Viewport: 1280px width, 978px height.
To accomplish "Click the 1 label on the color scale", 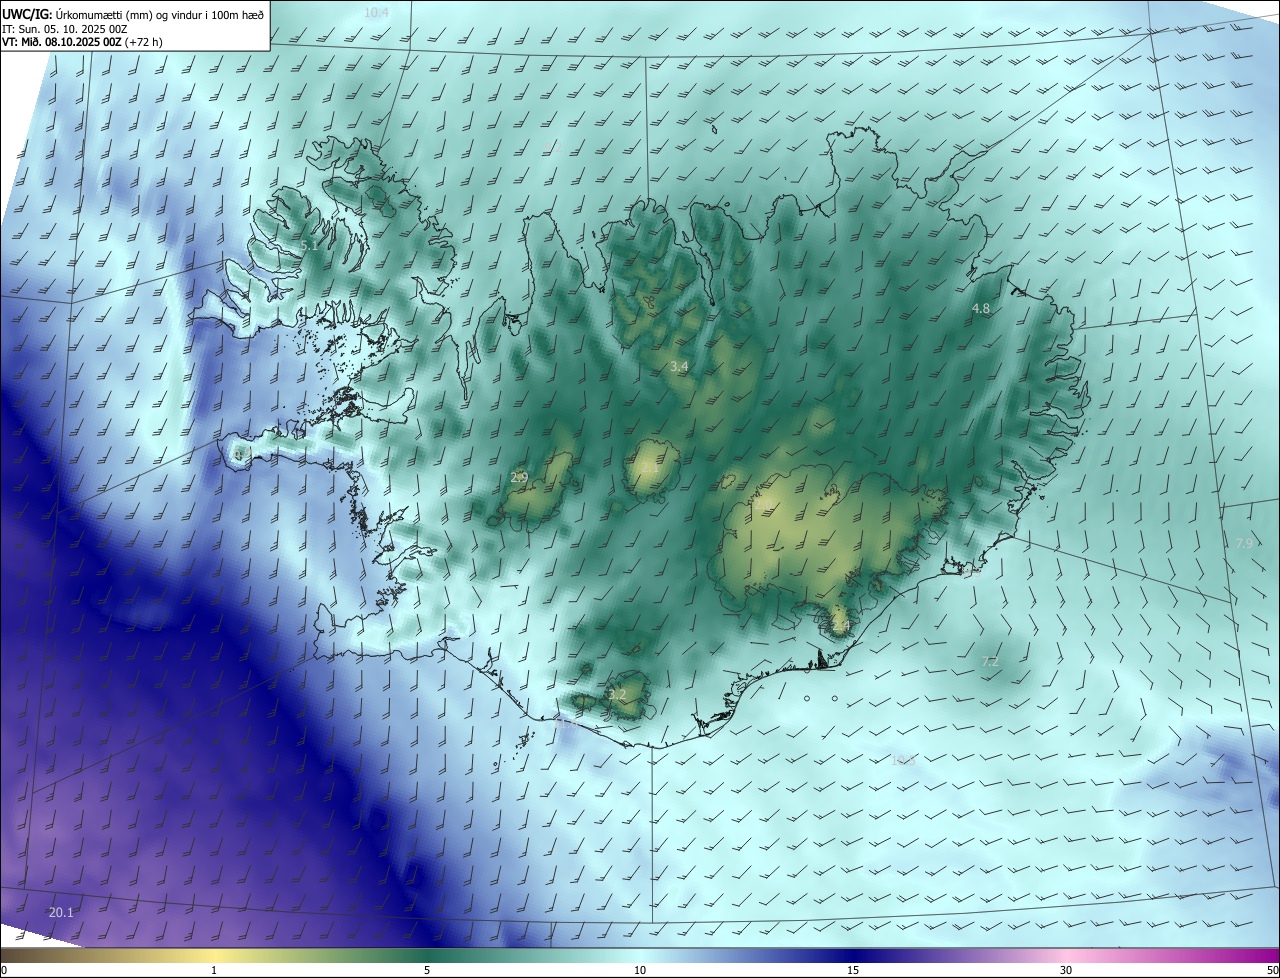I will pos(214,970).
